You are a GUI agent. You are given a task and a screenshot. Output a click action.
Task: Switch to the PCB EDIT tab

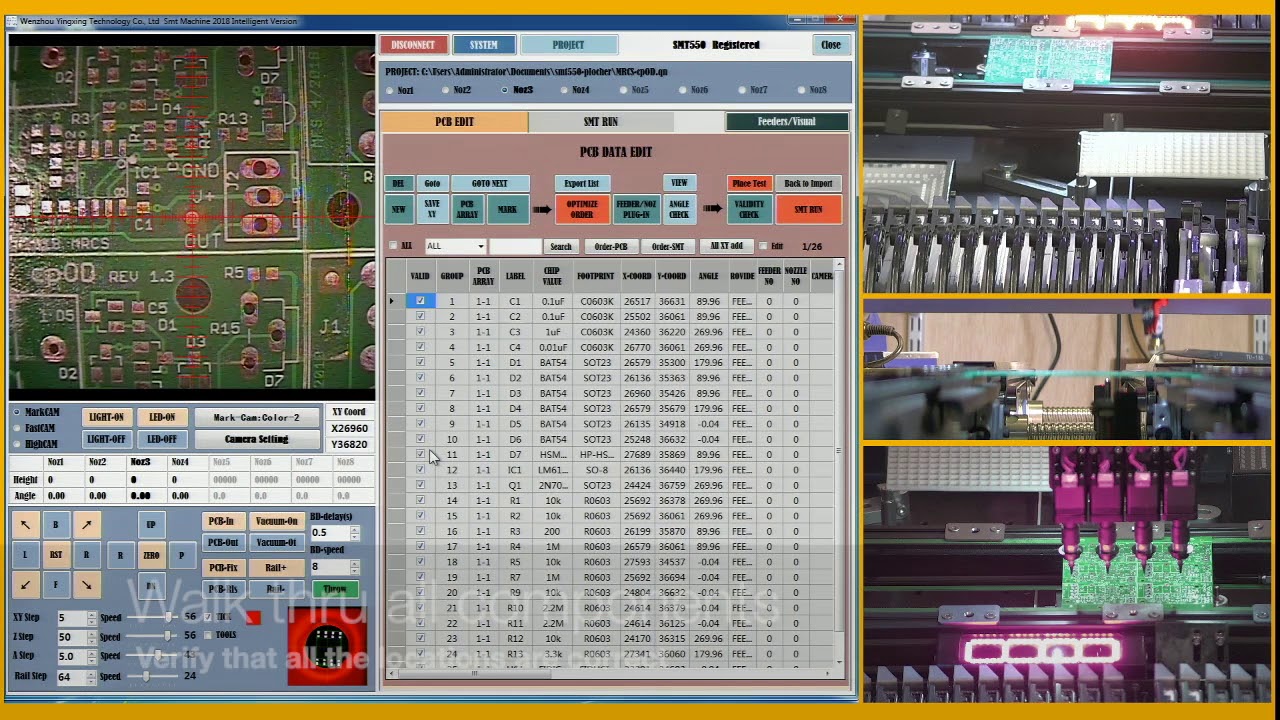454,122
